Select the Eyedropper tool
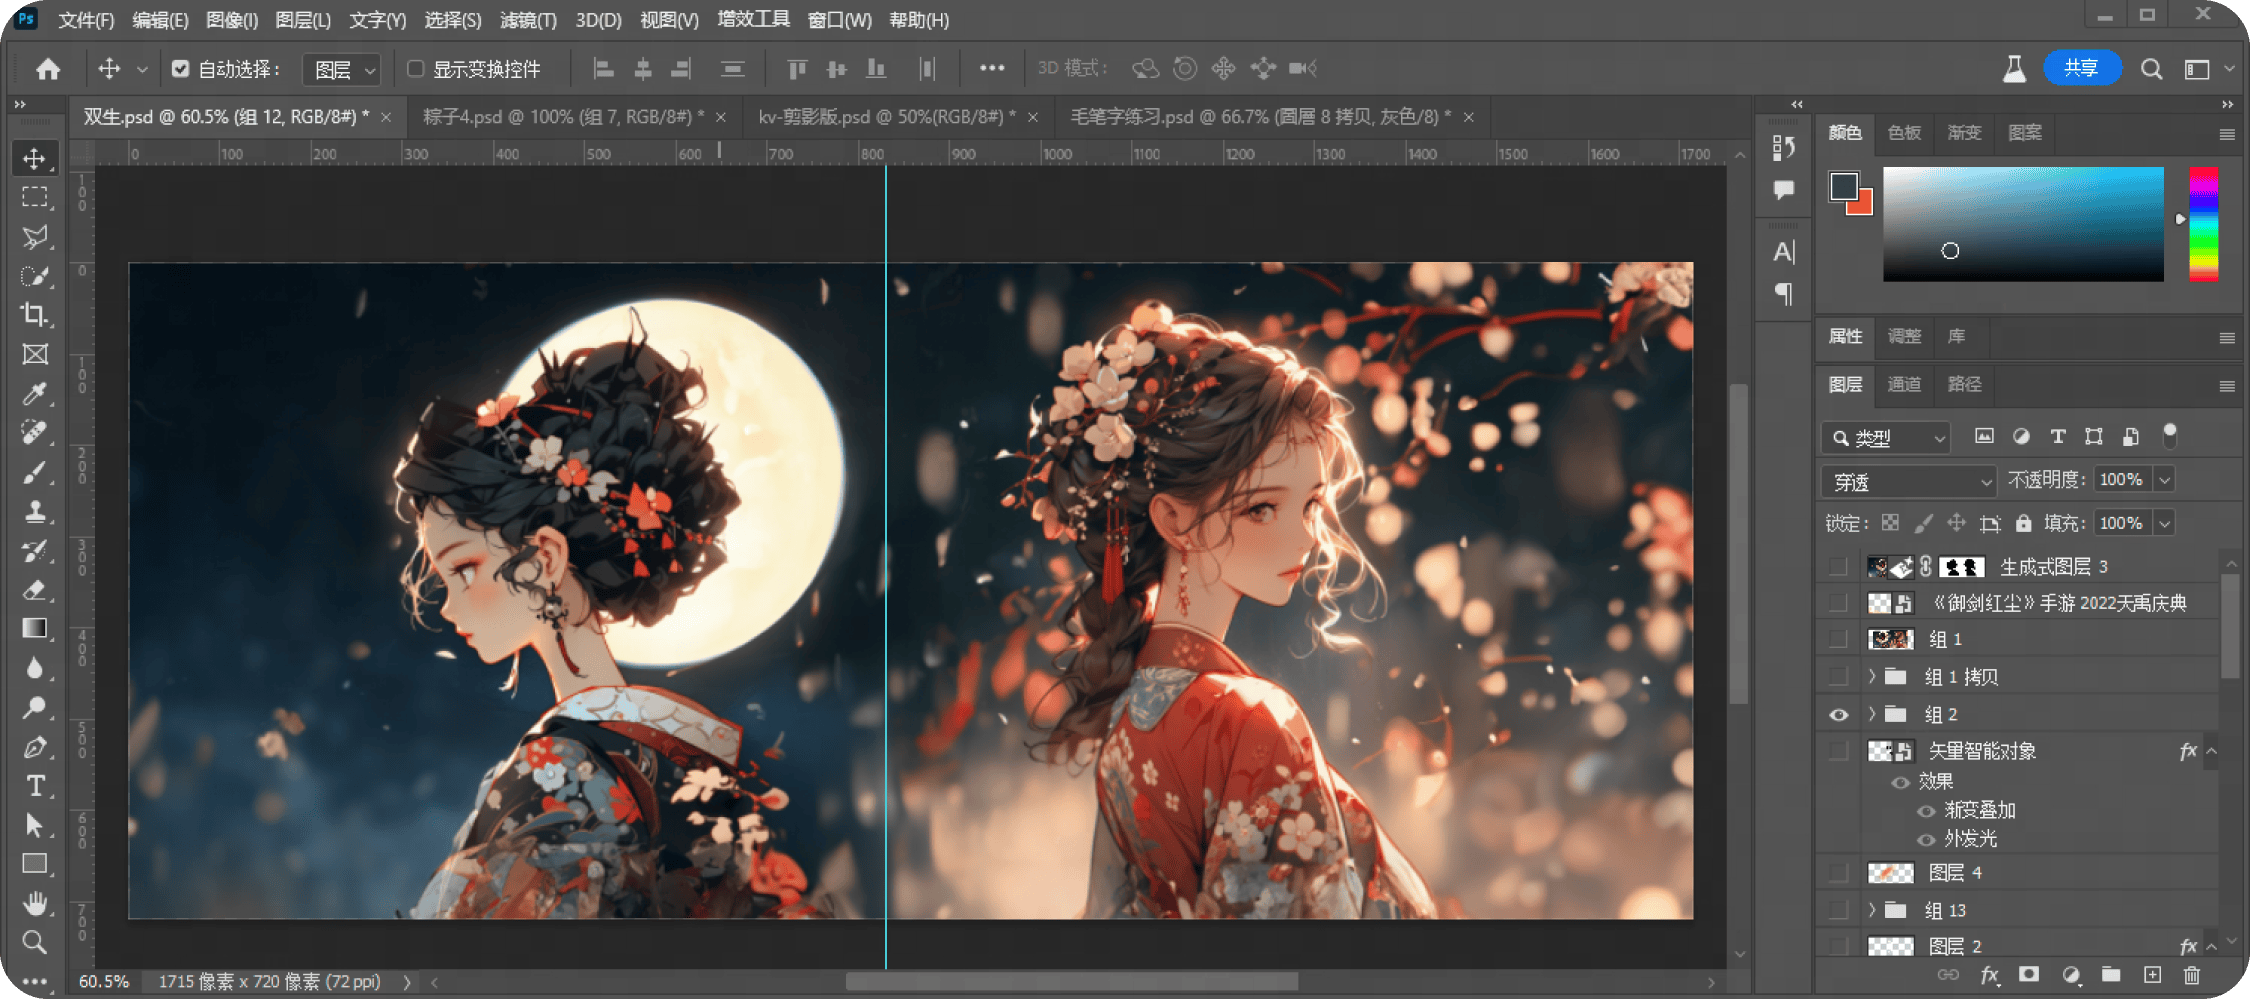 (35, 393)
